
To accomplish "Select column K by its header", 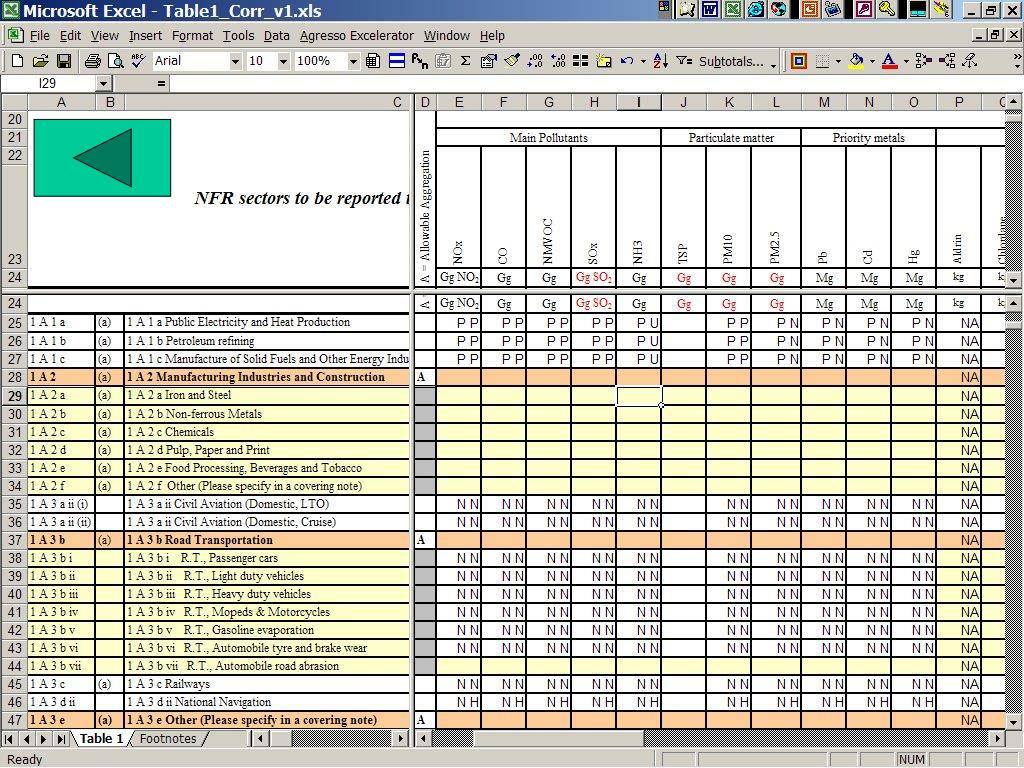I will [729, 102].
